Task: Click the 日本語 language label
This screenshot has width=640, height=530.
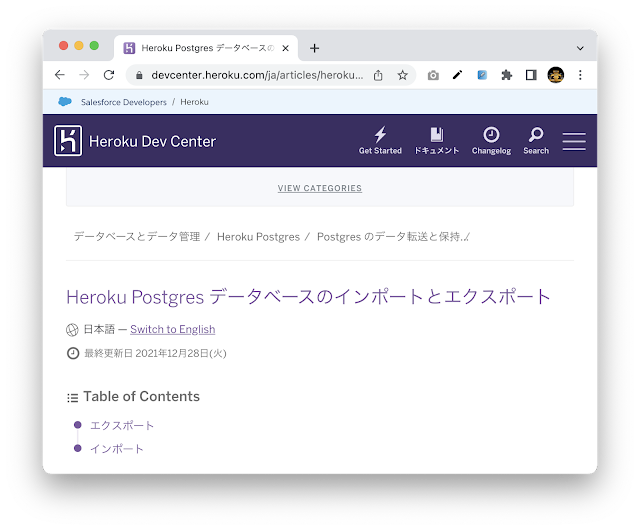Action: click(x=99, y=330)
